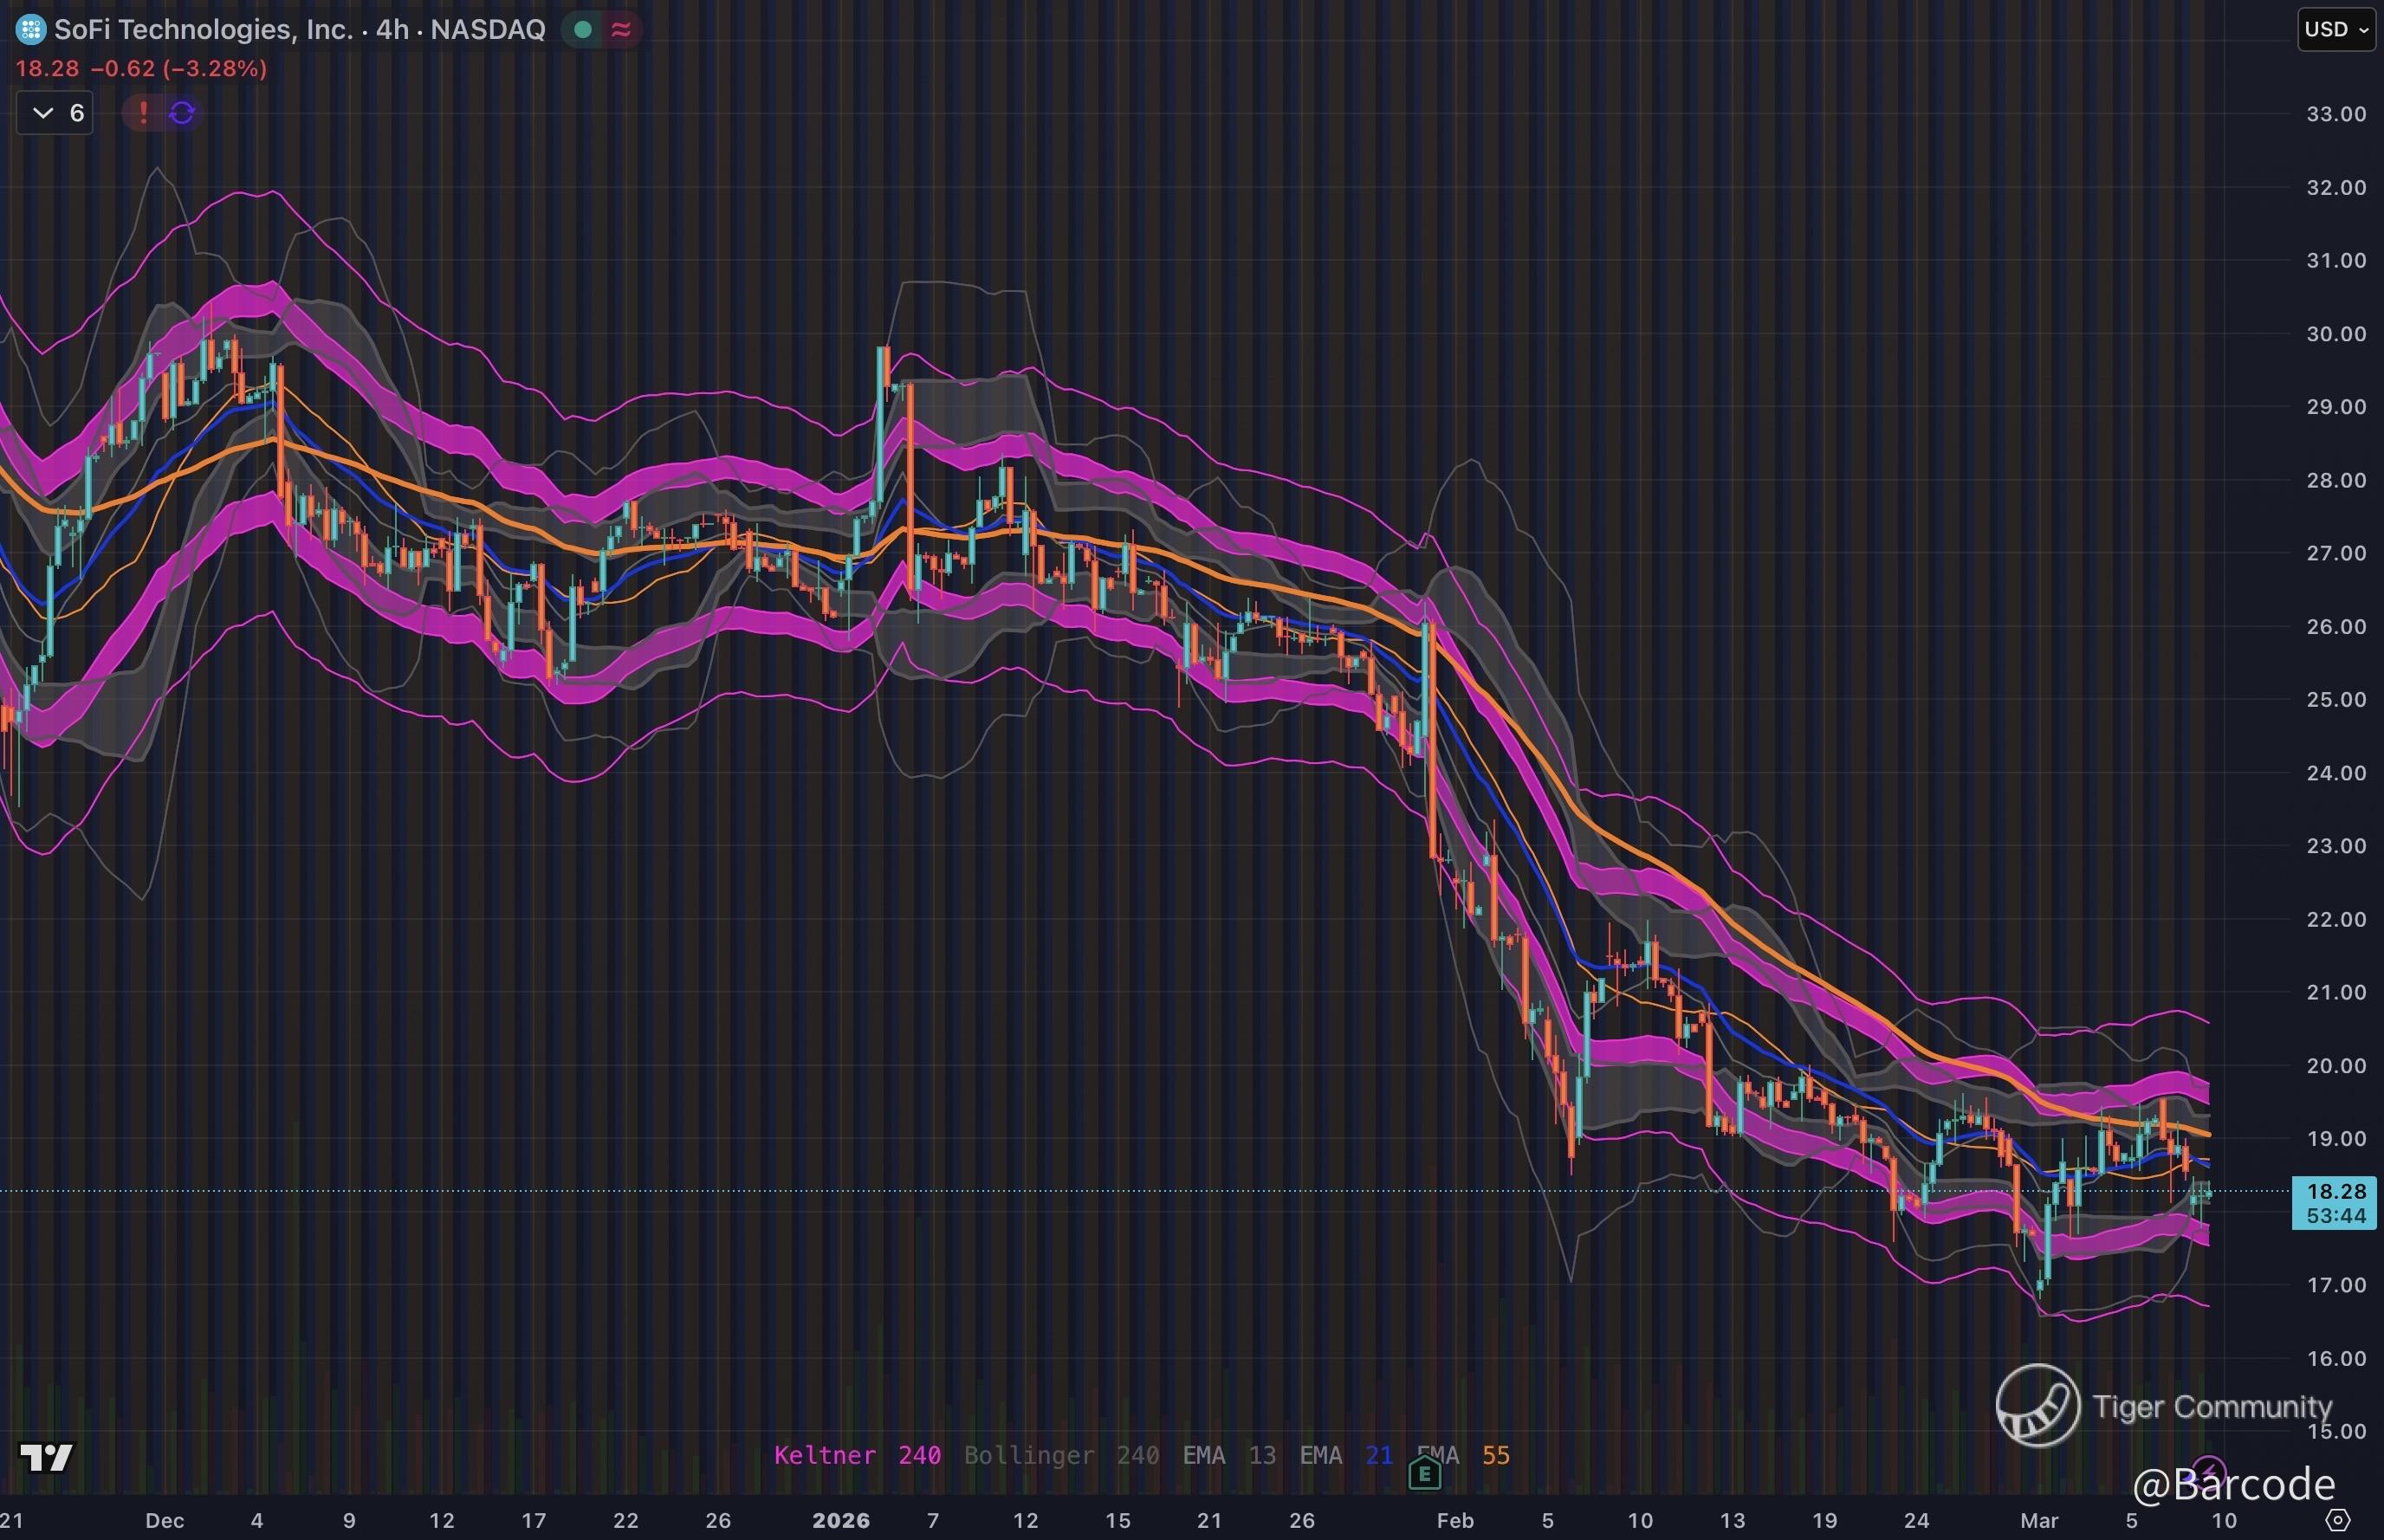
Task: Open the USD currency dropdown
Action: click(2336, 30)
